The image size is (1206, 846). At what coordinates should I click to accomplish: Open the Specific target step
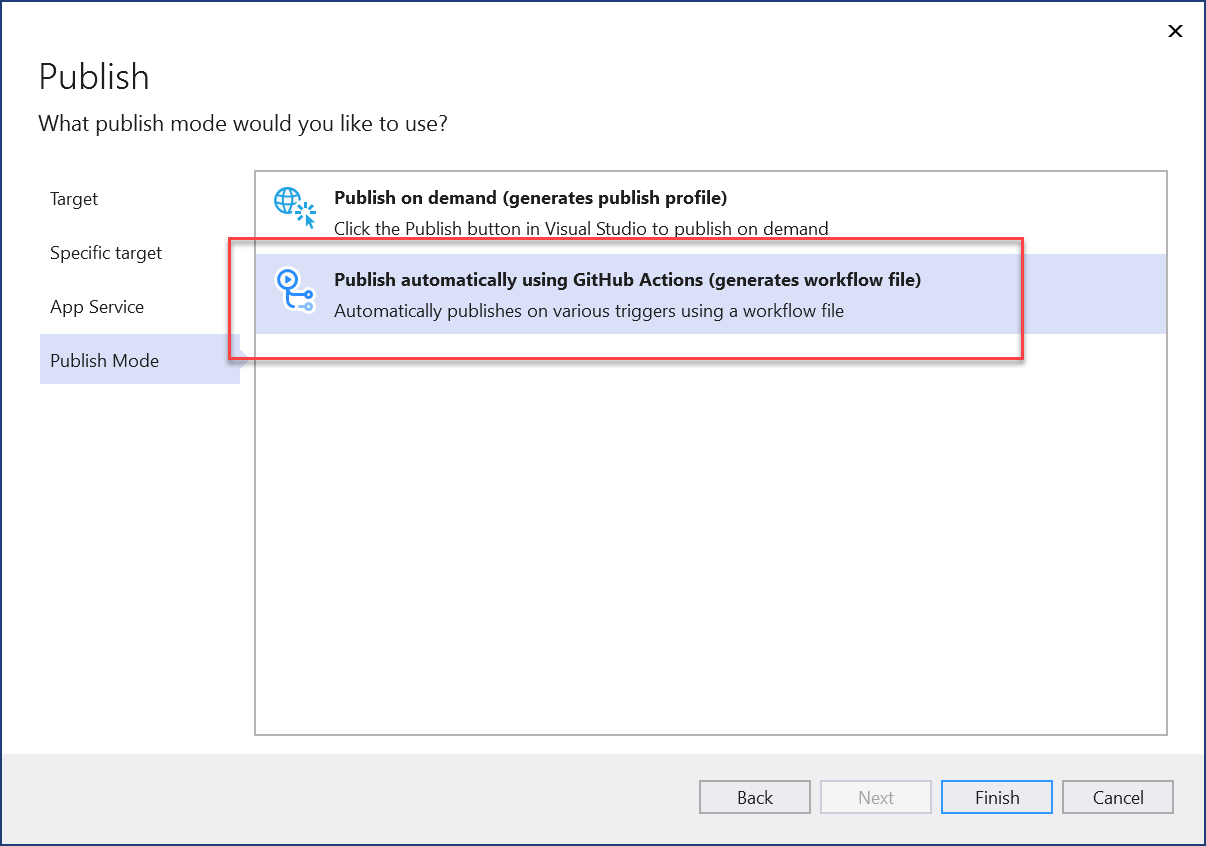pyautogui.click(x=105, y=253)
